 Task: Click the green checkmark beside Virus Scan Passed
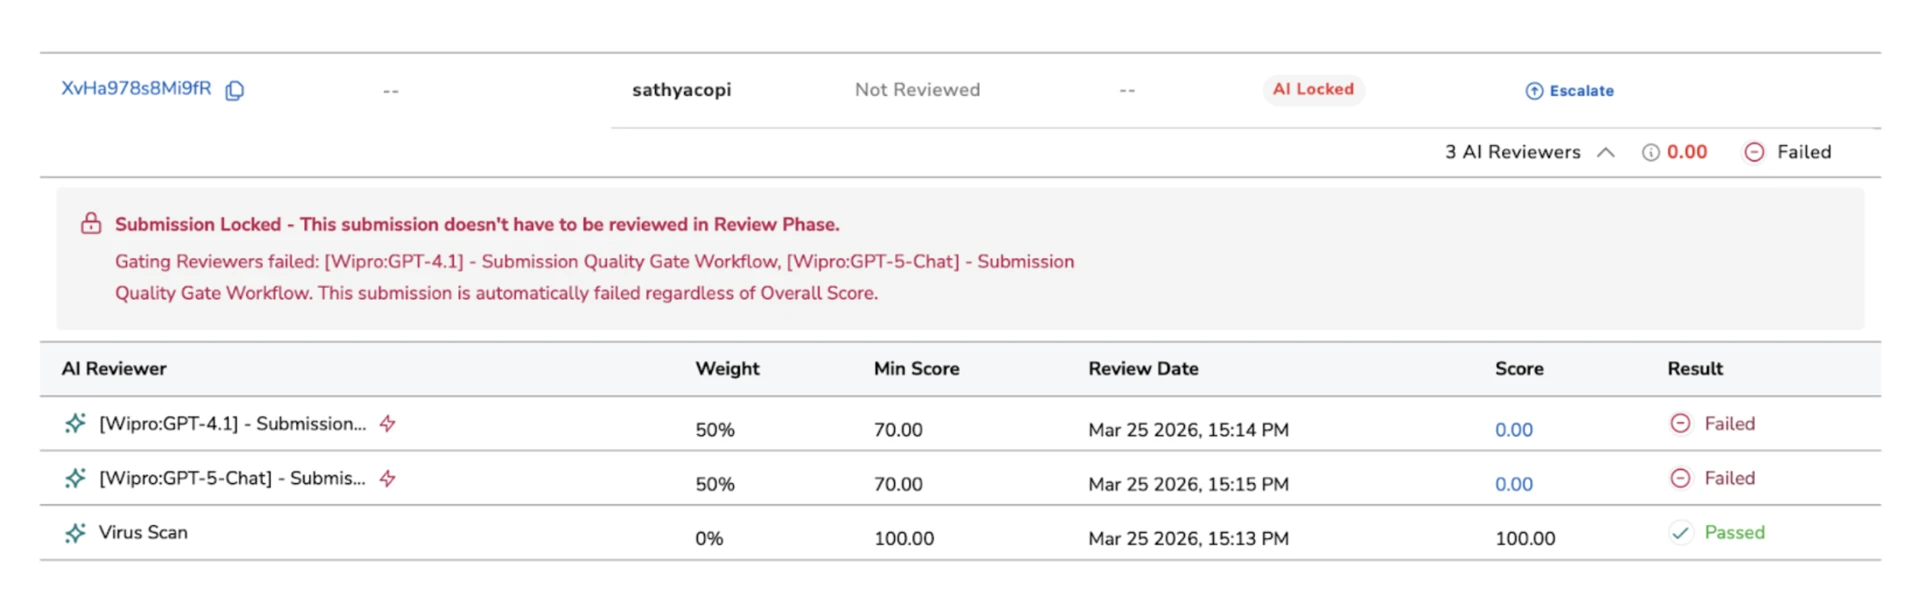[x=1684, y=532]
